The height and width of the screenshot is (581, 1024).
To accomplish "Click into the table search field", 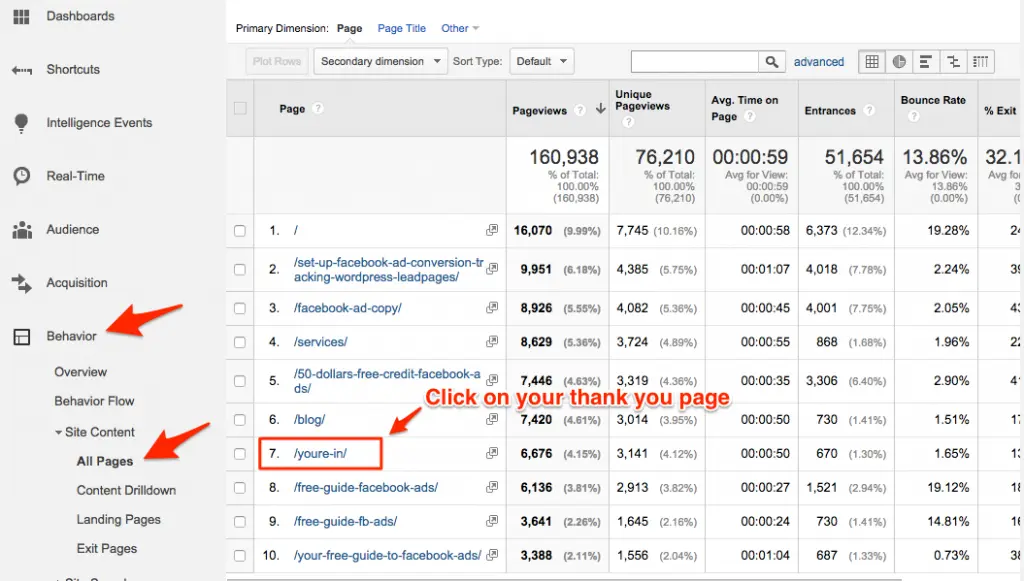I will click(x=695, y=62).
